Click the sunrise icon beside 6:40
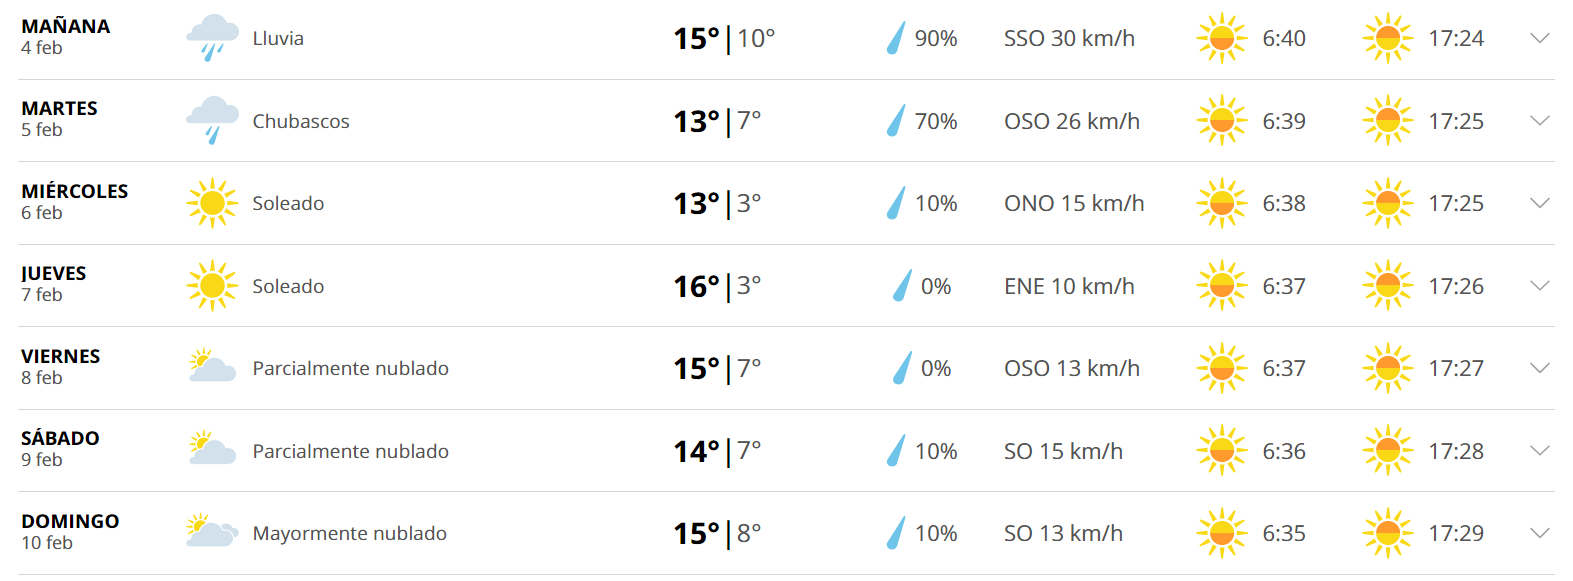1573x581 pixels. (1222, 39)
